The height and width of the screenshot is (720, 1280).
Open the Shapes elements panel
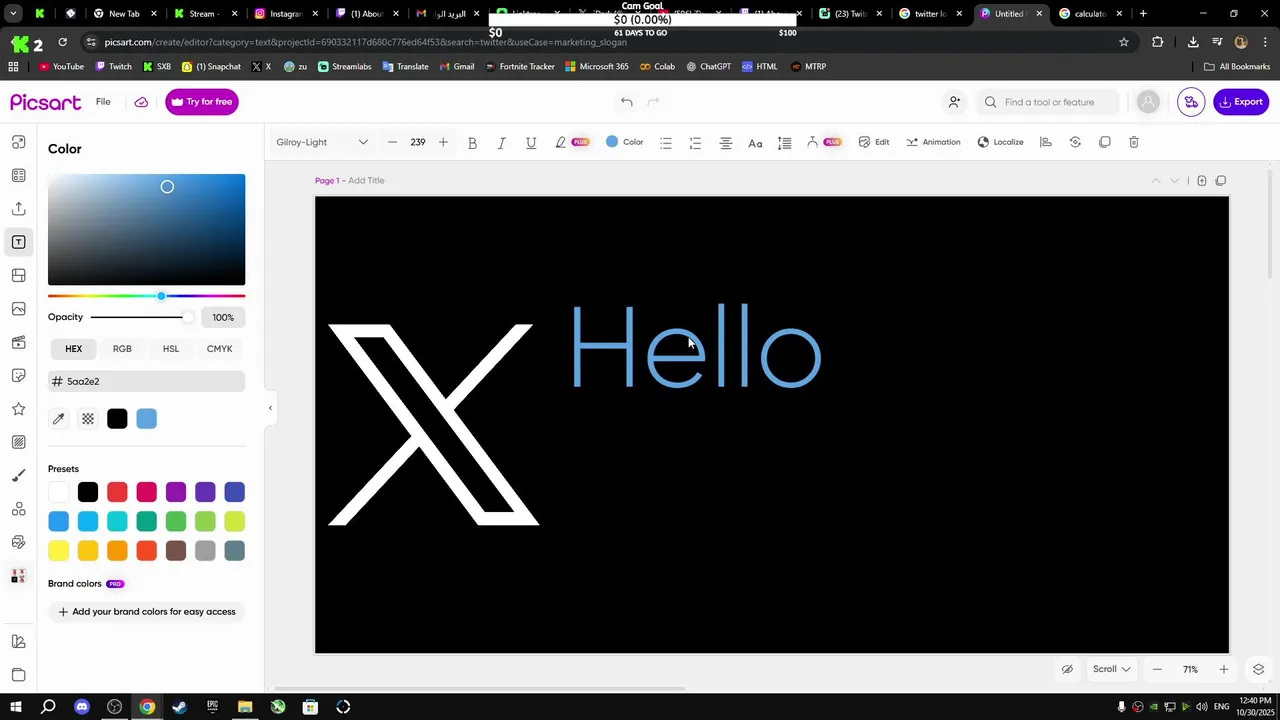coord(18,509)
